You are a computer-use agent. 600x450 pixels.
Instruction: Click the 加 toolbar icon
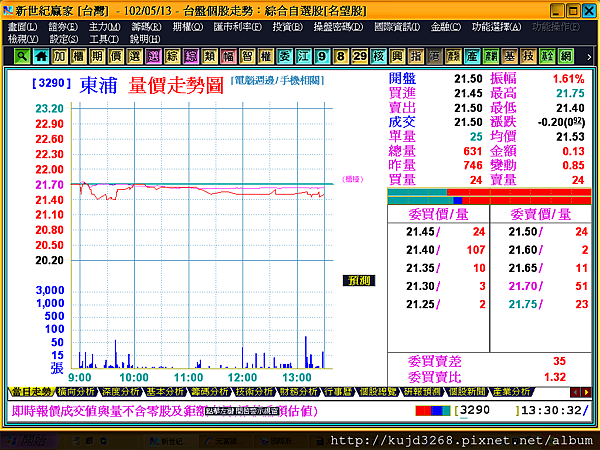tap(60, 56)
